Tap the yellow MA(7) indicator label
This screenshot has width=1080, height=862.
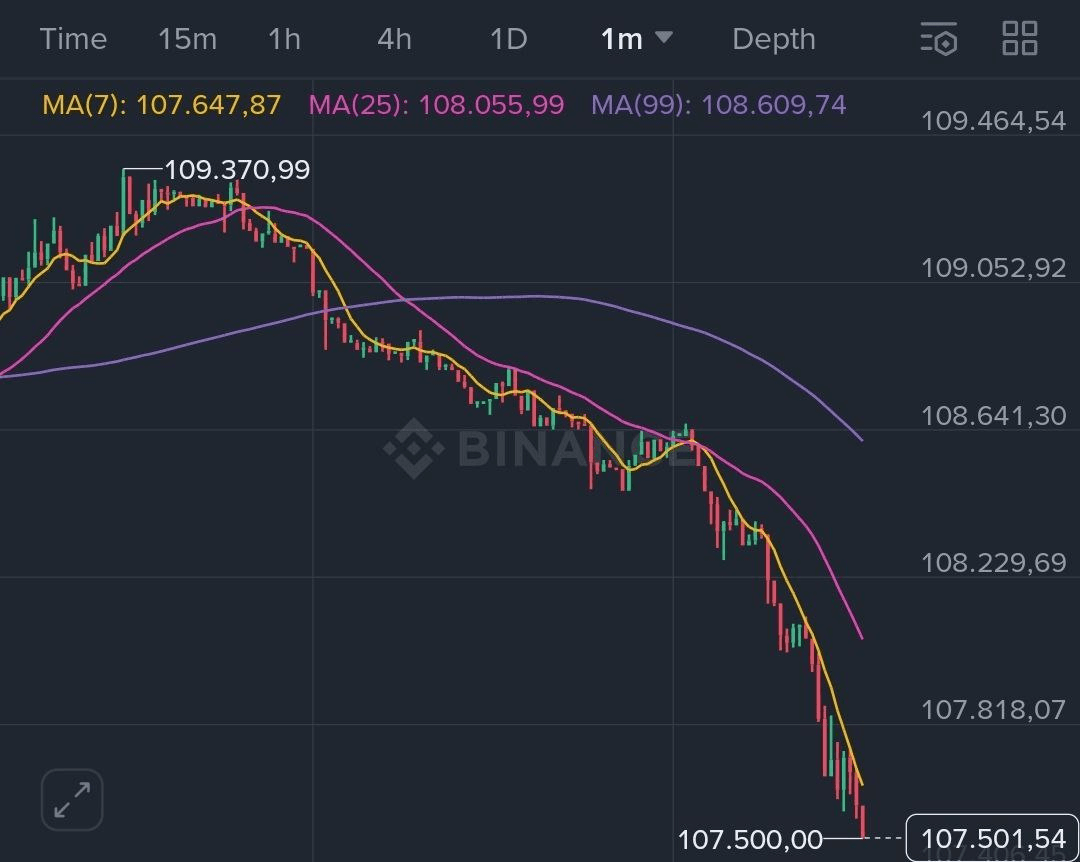coord(162,105)
